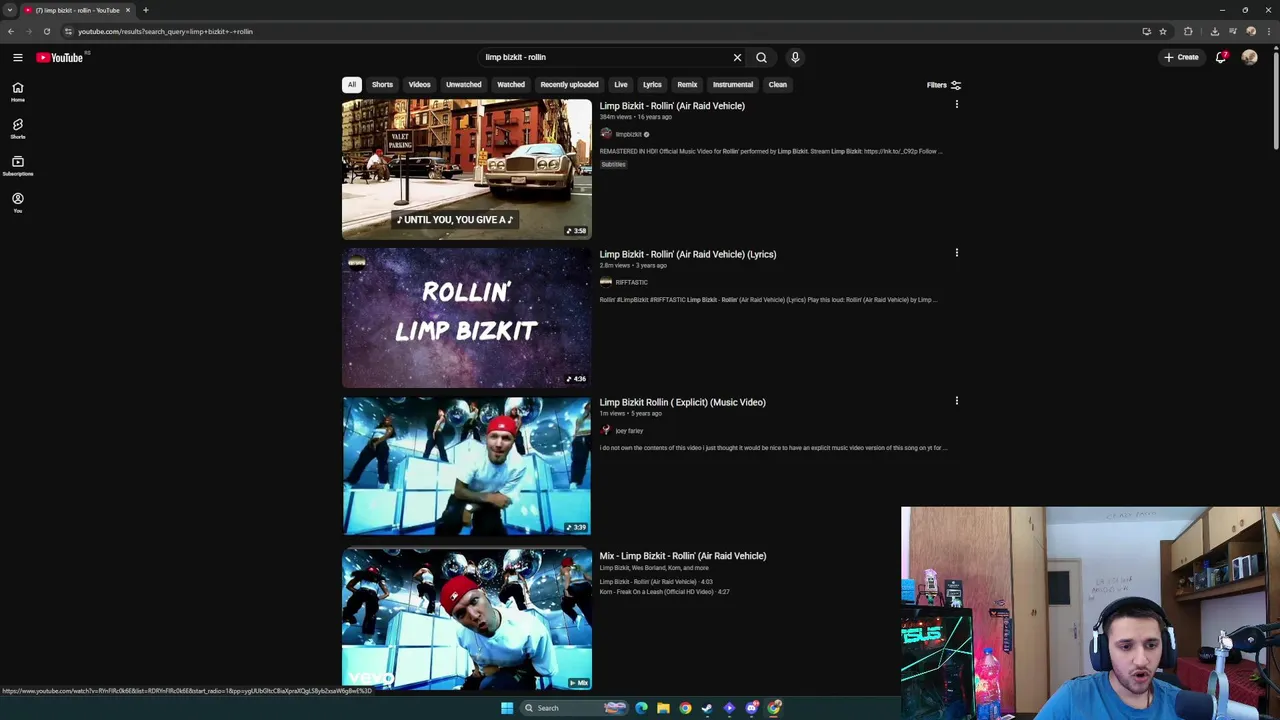The height and width of the screenshot is (720, 1280).
Task: Select the Unwatched filter chip
Action: [463, 85]
